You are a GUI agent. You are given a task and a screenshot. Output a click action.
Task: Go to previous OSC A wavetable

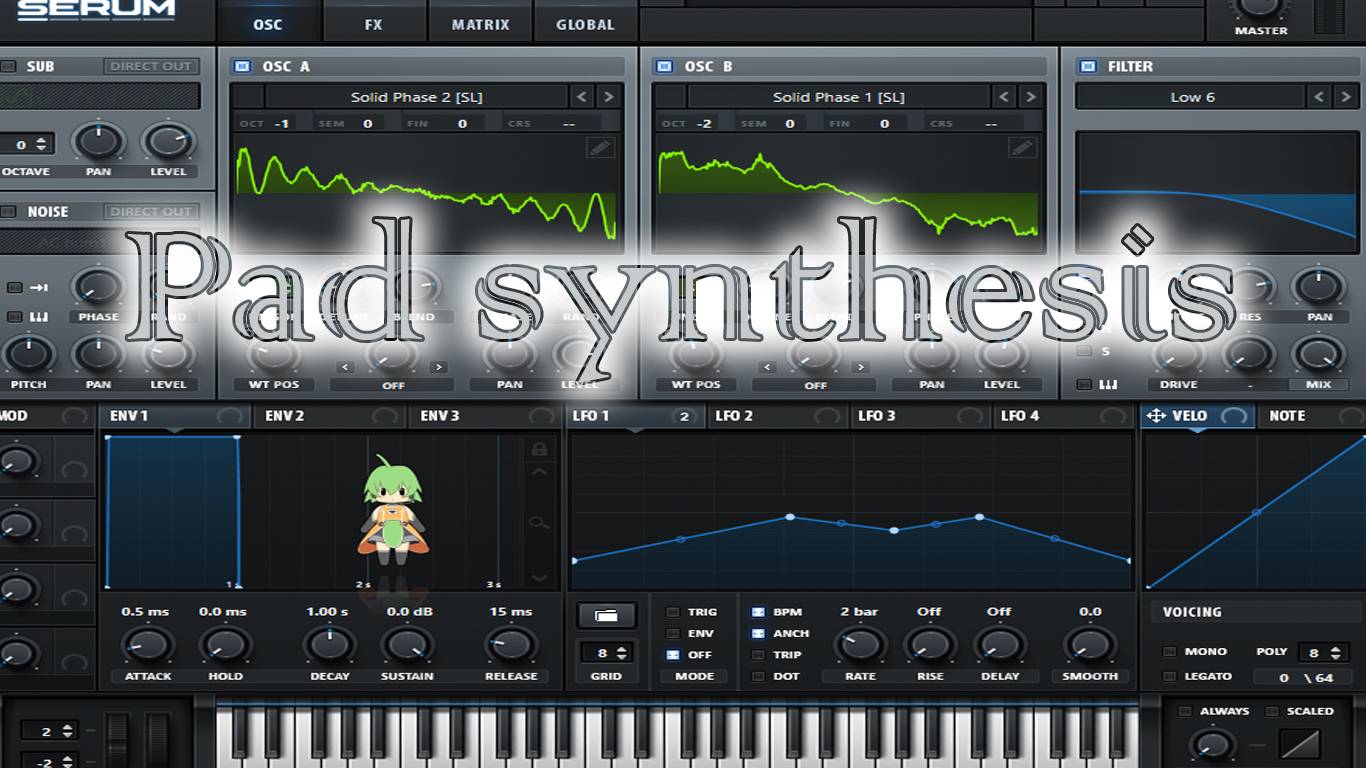point(582,97)
